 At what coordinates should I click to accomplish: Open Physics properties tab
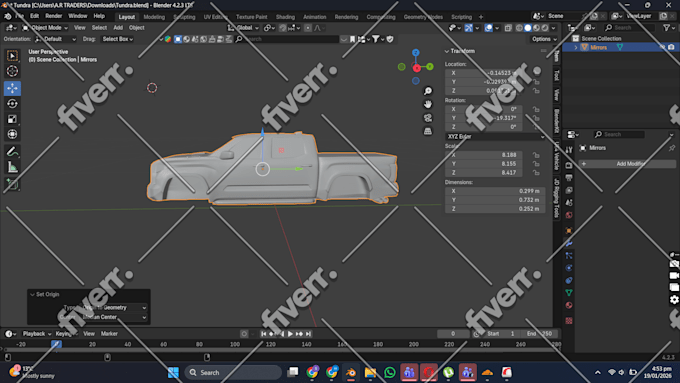point(569,268)
